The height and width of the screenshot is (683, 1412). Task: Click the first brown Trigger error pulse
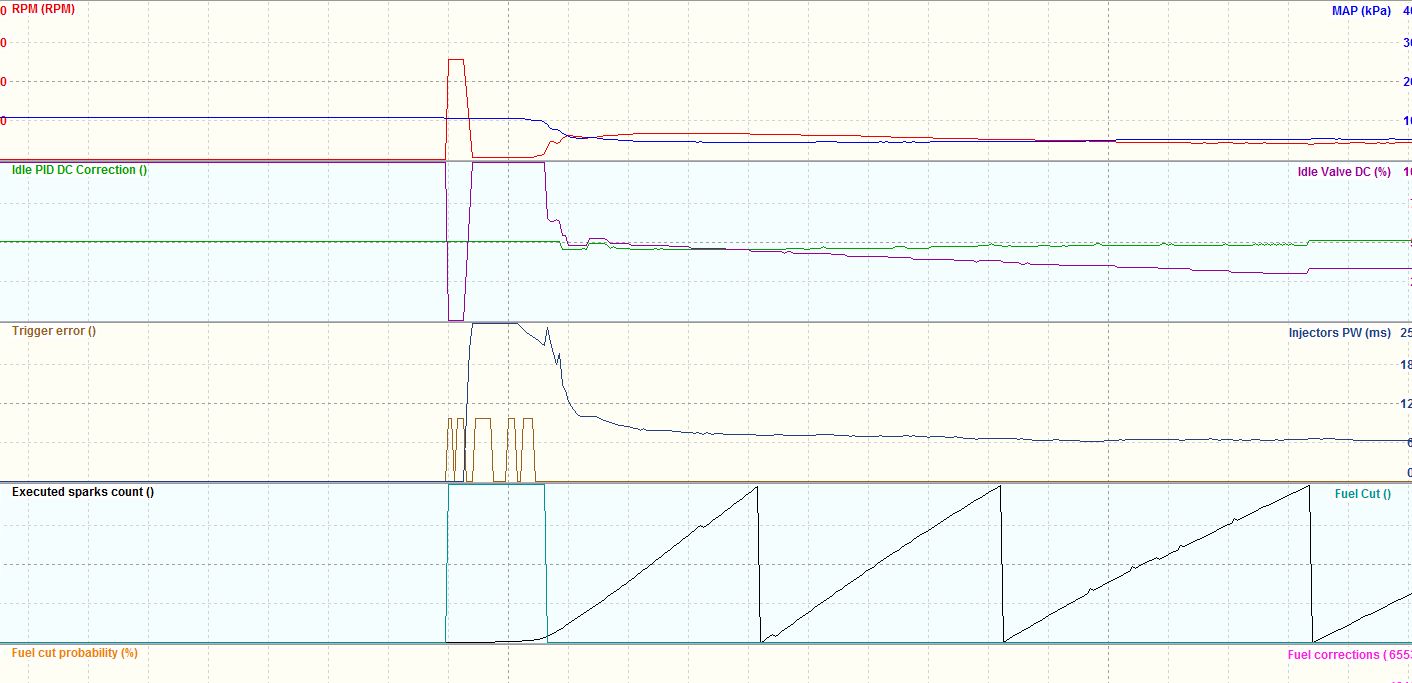coord(450,420)
